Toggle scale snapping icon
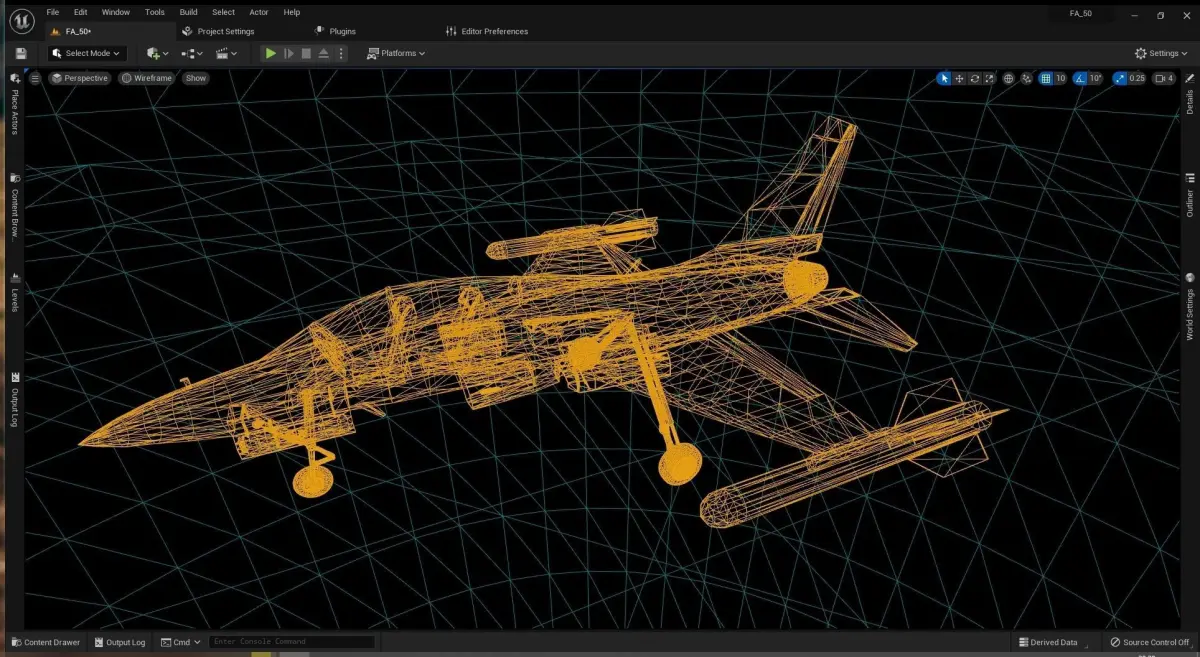The image size is (1200, 657). (1118, 78)
